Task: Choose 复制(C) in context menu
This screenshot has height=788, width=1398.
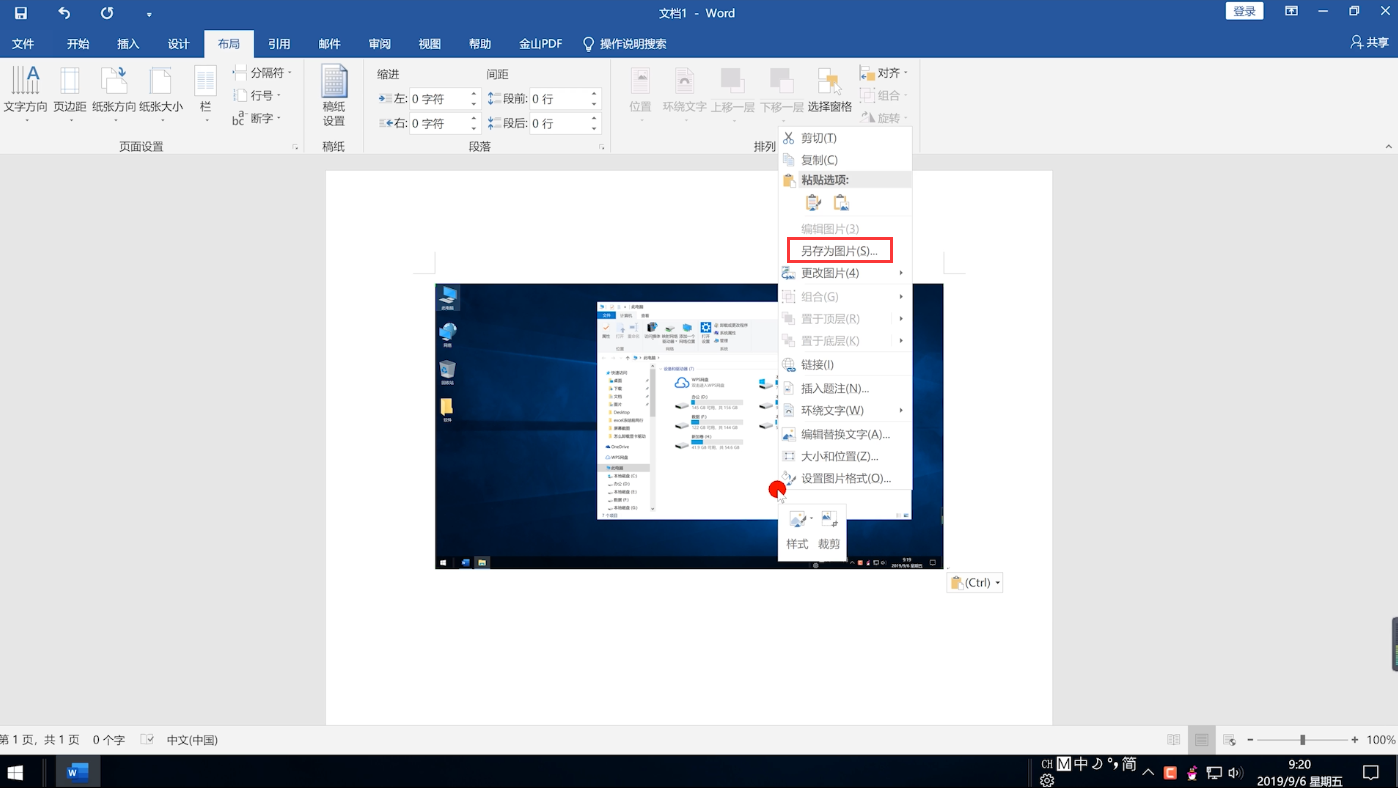Action: point(845,160)
